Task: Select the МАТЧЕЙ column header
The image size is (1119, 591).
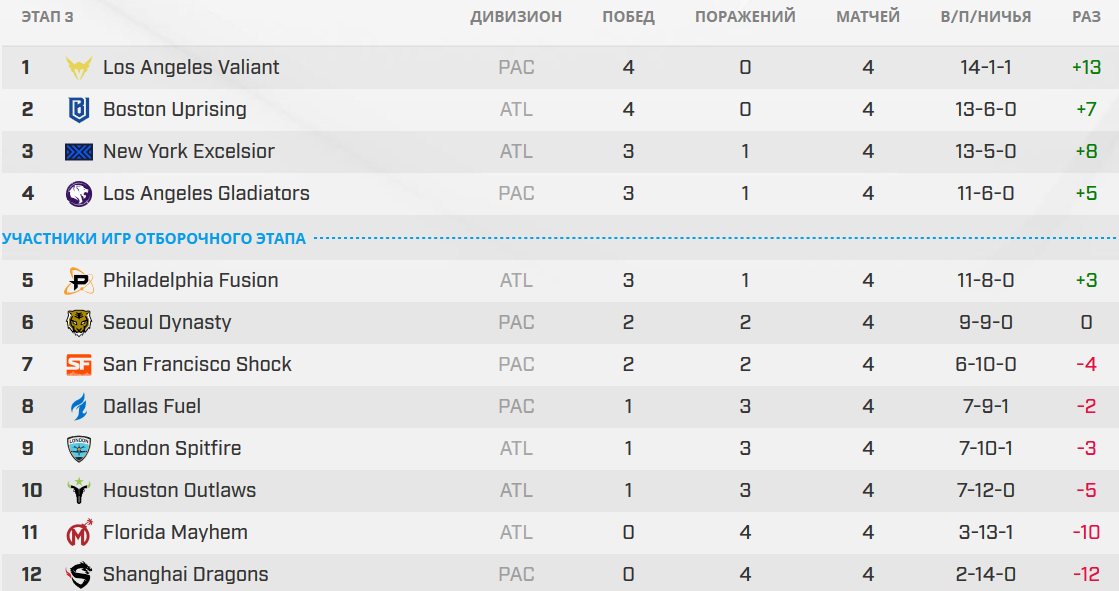Action: 868,17
